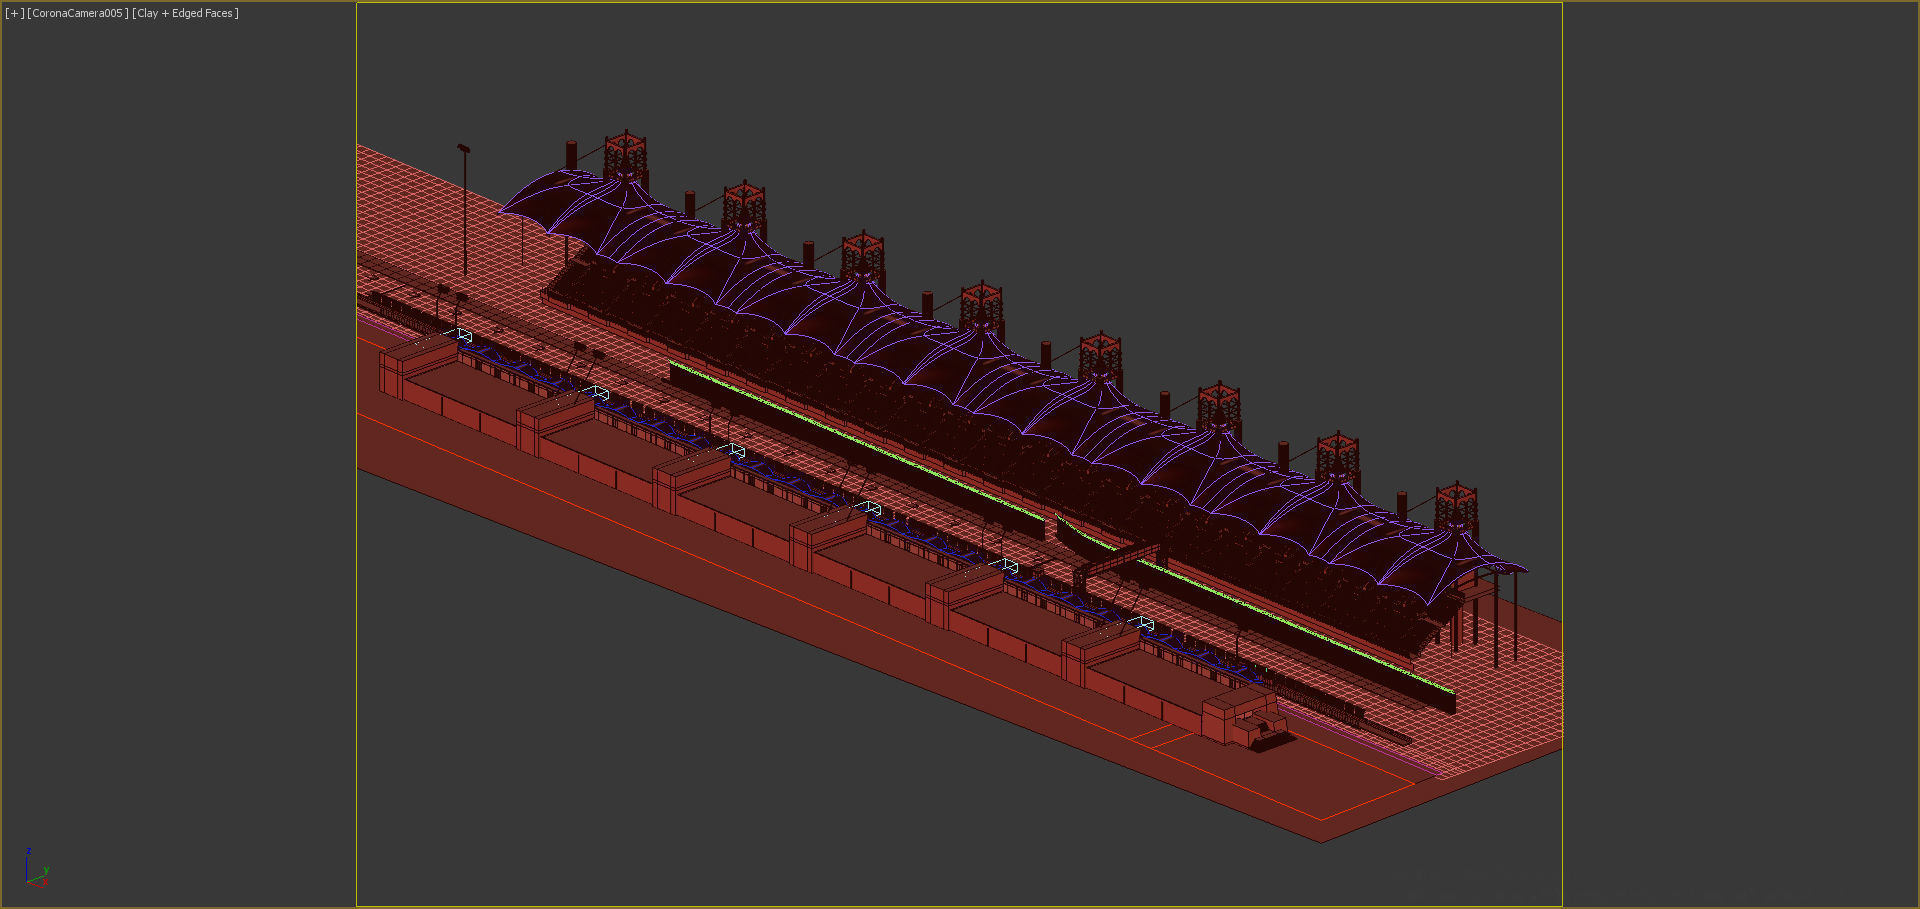The width and height of the screenshot is (1920, 909).
Task: Open the [+] viewport general menu
Action: coord(14,13)
